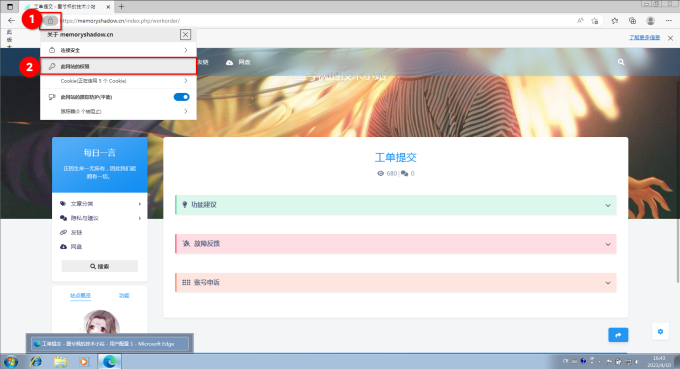Click the Microsoft Edge taskbar icon
This screenshot has width=680, height=369.
pos(109,361)
